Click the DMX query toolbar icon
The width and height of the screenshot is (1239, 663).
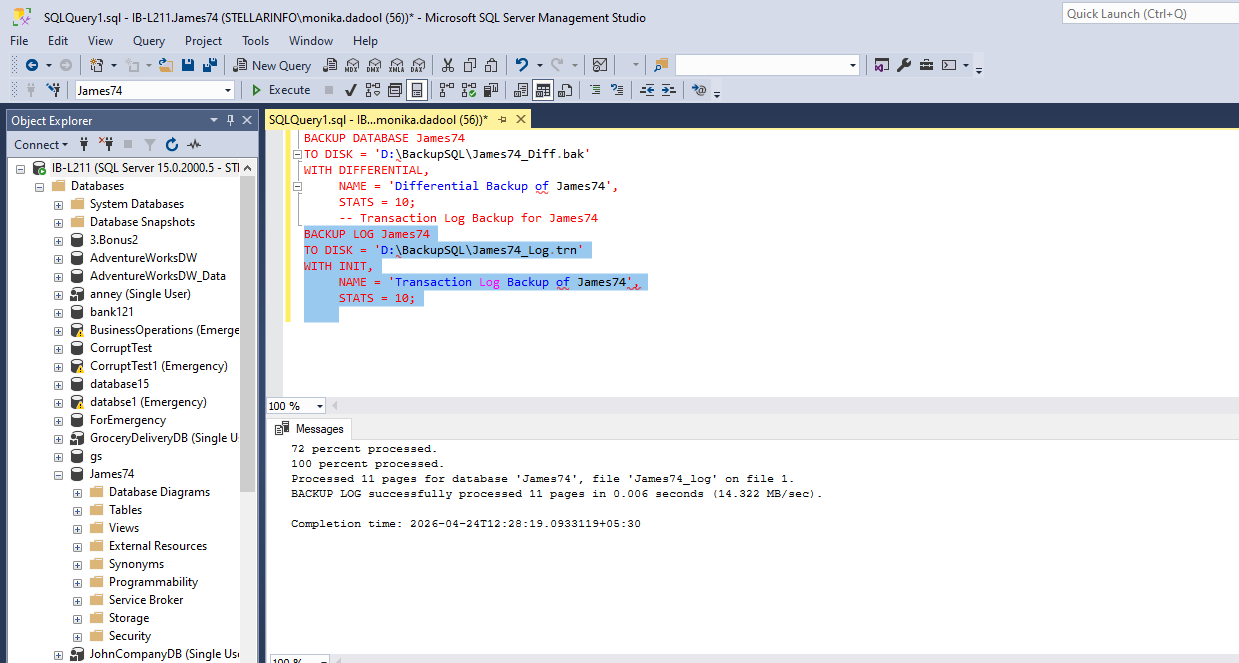(373, 65)
